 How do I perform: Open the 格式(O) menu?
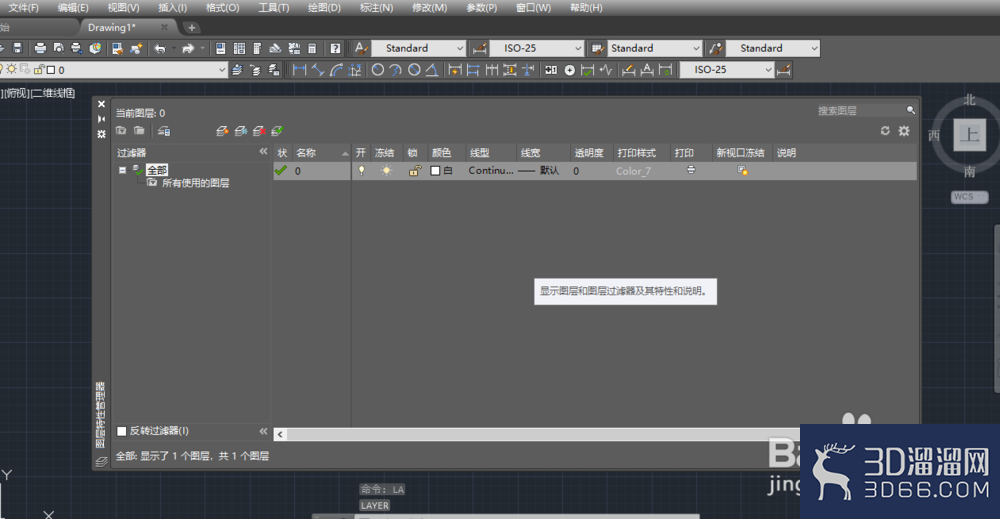point(223,8)
